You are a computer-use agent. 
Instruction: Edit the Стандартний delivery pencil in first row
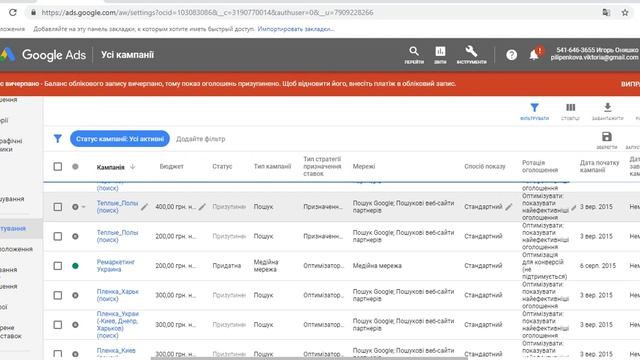pyautogui.click(x=509, y=207)
